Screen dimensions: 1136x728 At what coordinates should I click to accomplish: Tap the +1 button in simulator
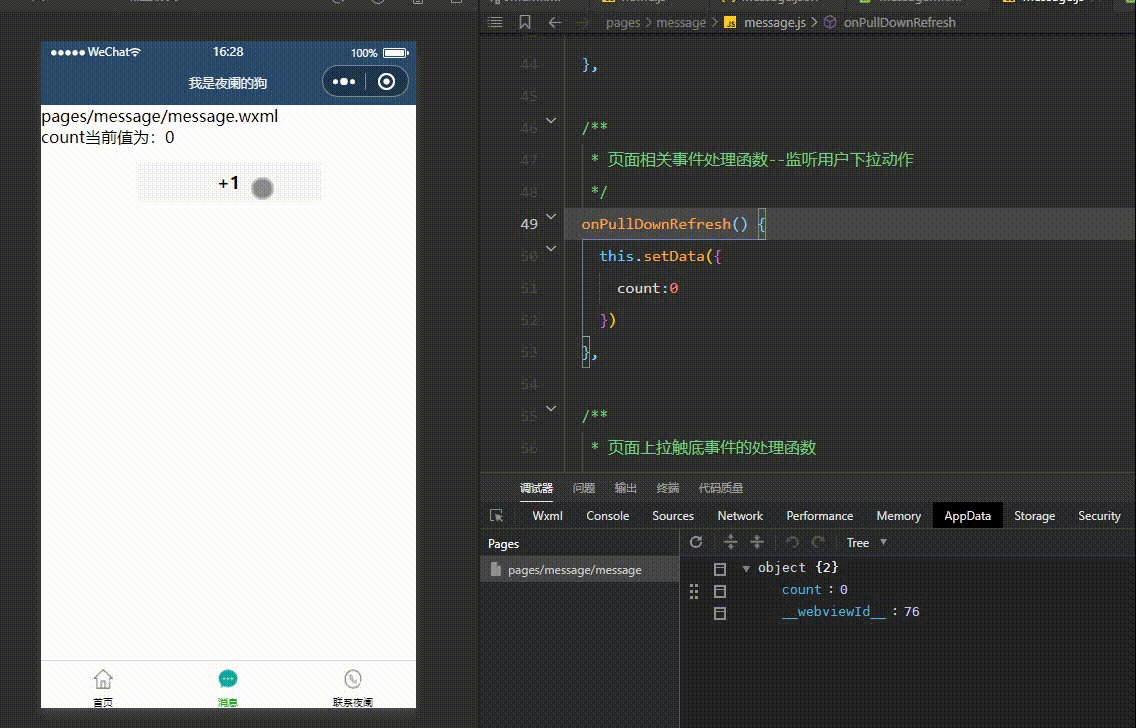229,183
